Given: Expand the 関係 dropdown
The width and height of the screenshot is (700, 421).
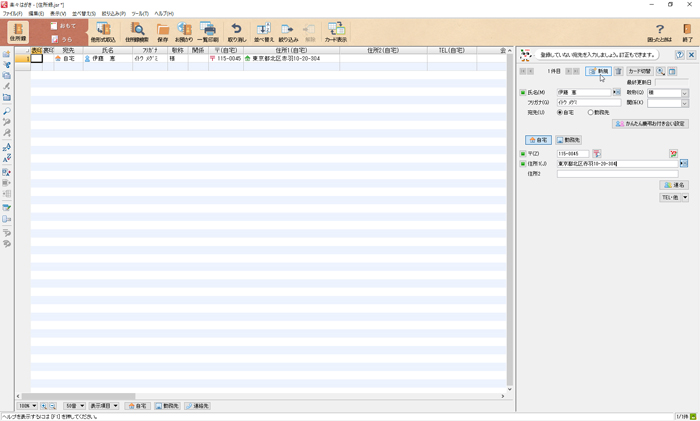Looking at the screenshot, I should (x=684, y=103).
